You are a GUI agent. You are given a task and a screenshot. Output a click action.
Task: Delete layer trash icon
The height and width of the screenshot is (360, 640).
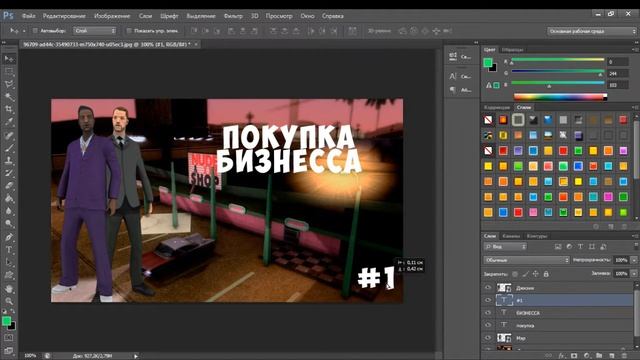coord(624,356)
